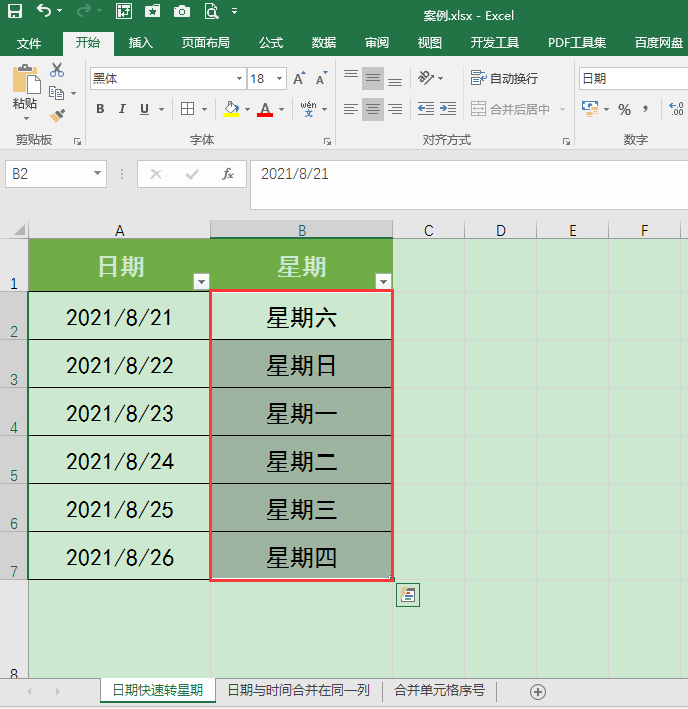Open the font group dialog launcher

point(327,142)
